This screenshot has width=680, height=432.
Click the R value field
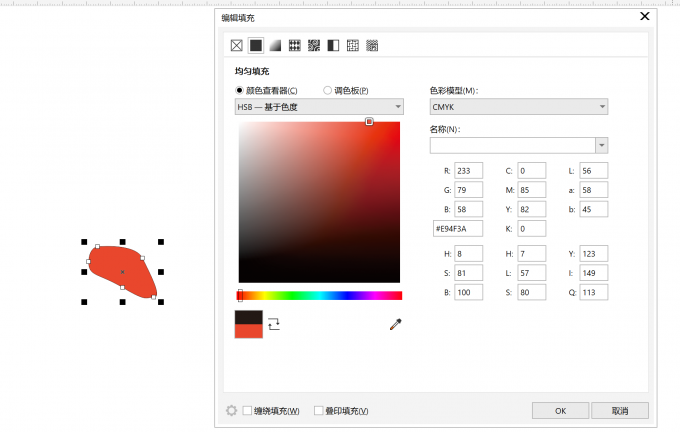(468, 171)
